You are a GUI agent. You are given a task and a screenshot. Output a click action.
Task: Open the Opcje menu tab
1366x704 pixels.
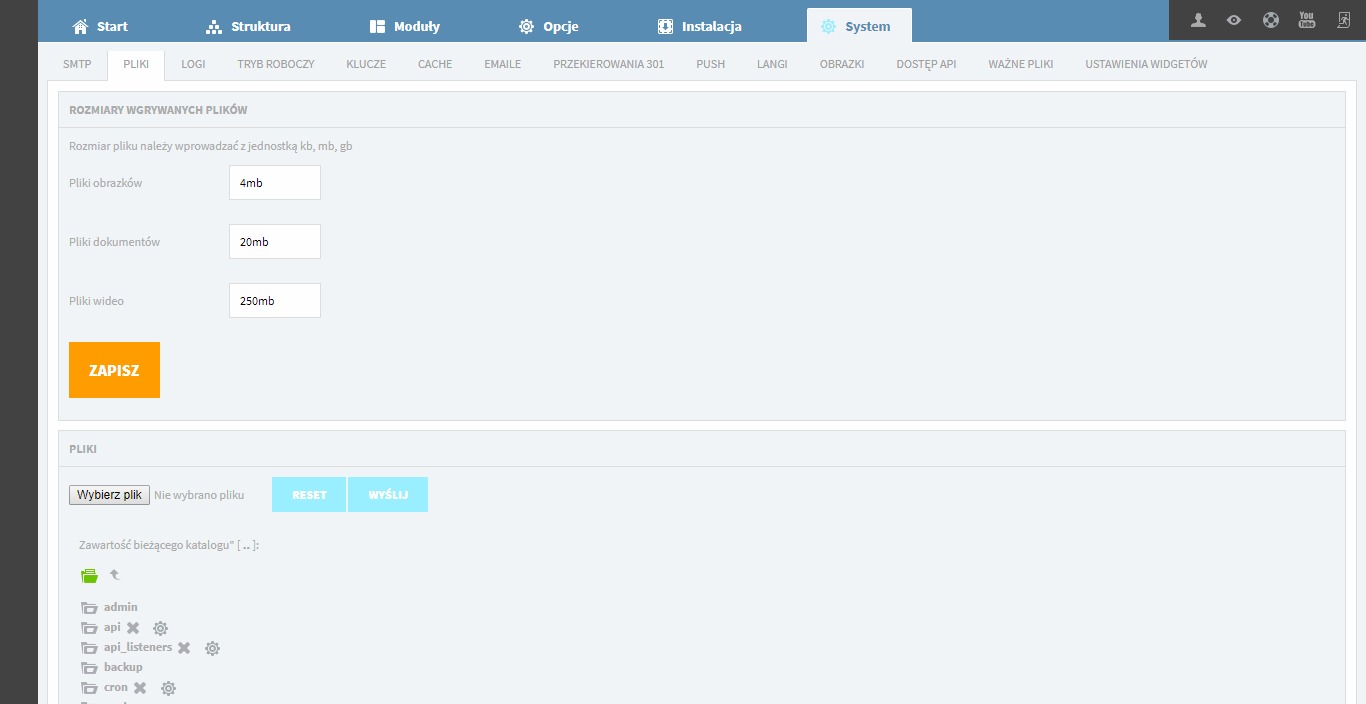(x=549, y=26)
